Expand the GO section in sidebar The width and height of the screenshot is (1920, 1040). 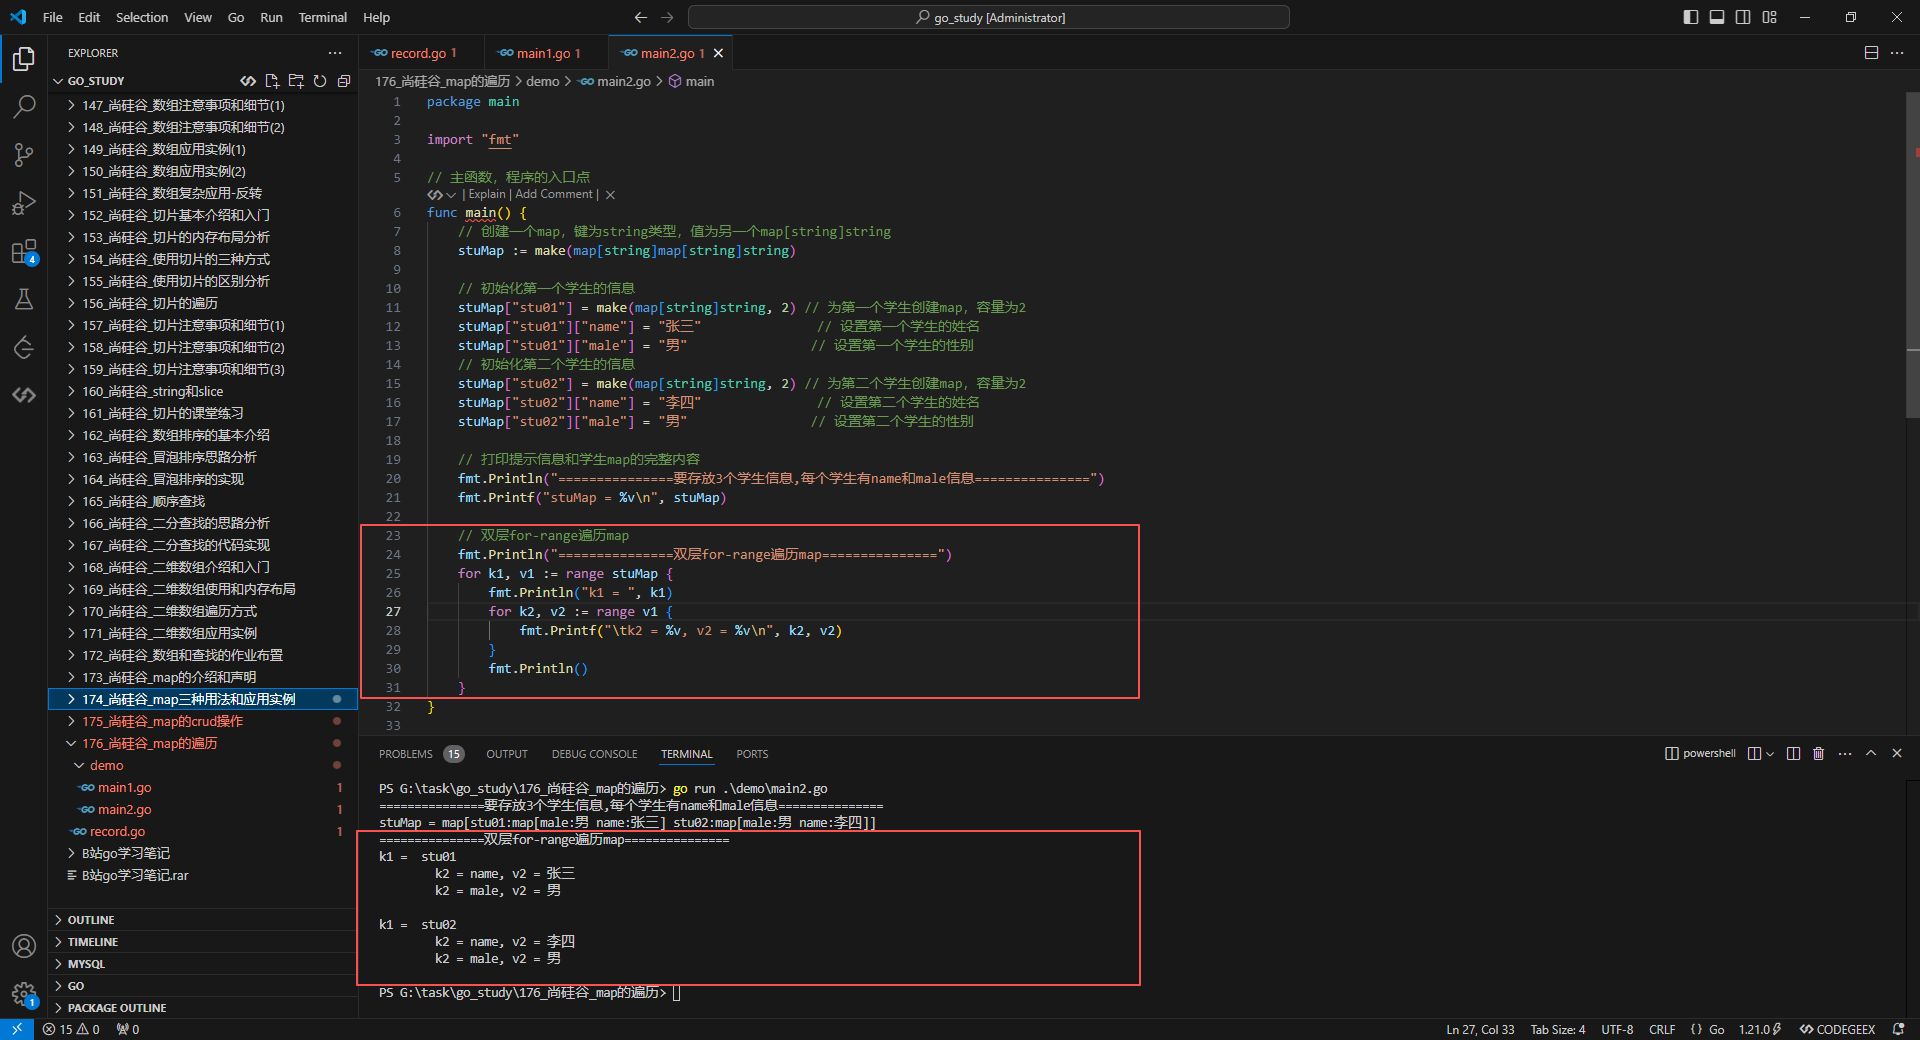(203, 986)
